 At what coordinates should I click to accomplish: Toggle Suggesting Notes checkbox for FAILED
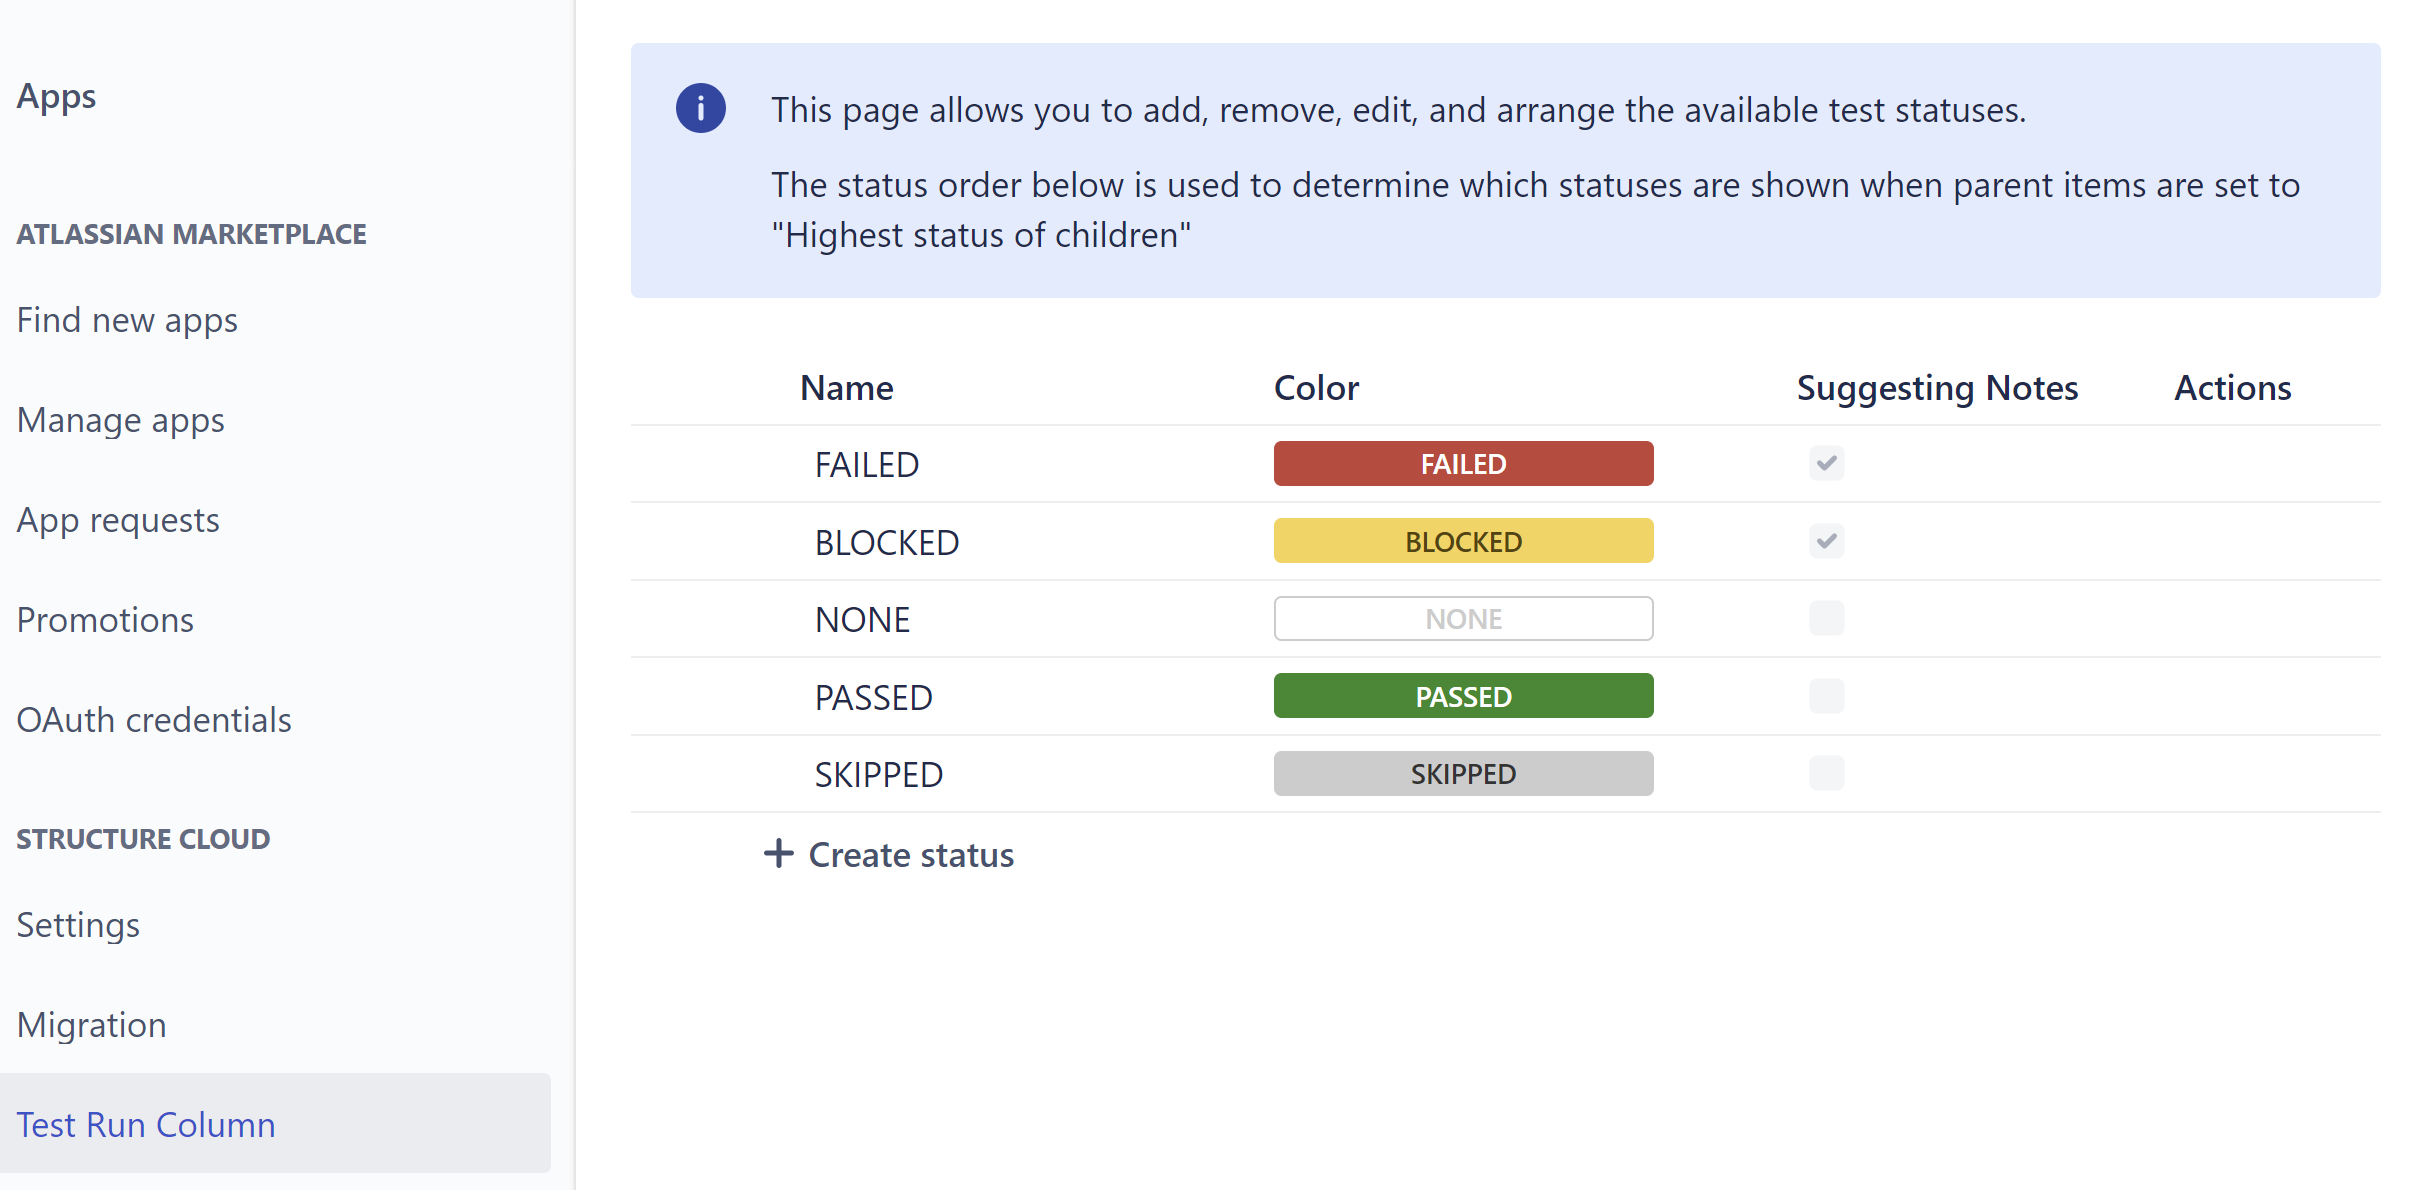(1826, 463)
